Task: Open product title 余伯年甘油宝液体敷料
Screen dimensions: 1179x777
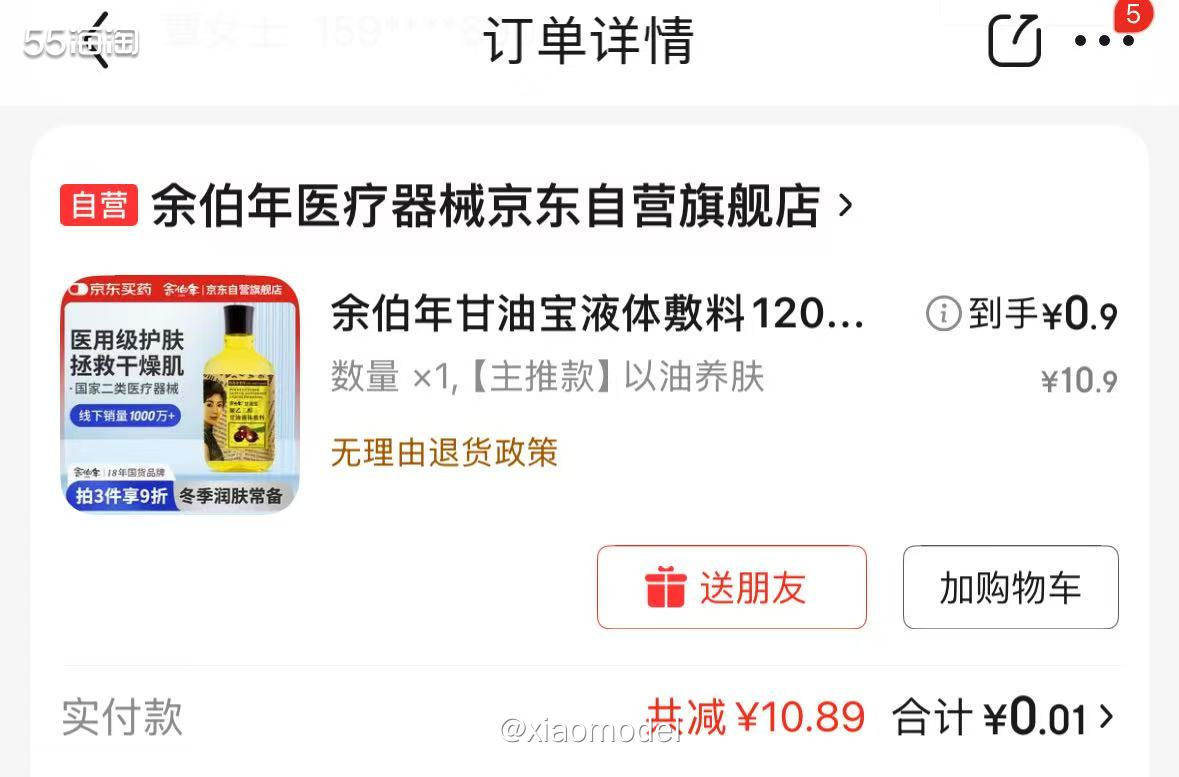Action: (x=598, y=314)
